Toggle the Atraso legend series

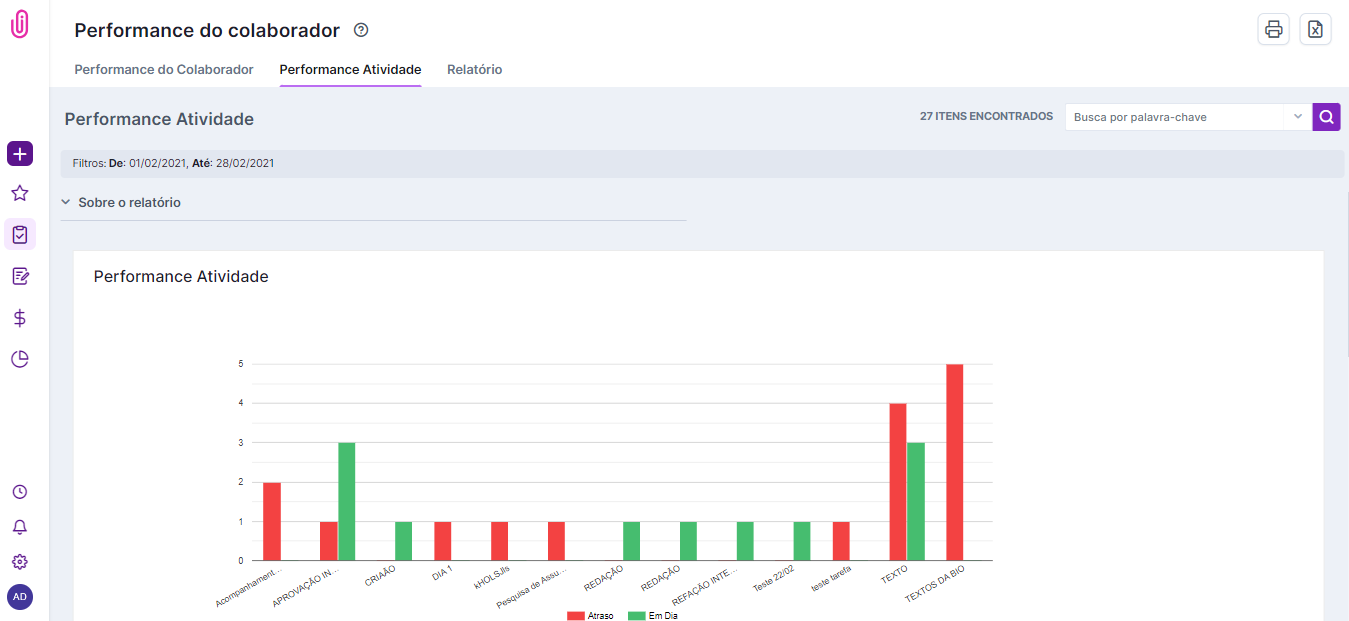pyautogui.click(x=589, y=615)
